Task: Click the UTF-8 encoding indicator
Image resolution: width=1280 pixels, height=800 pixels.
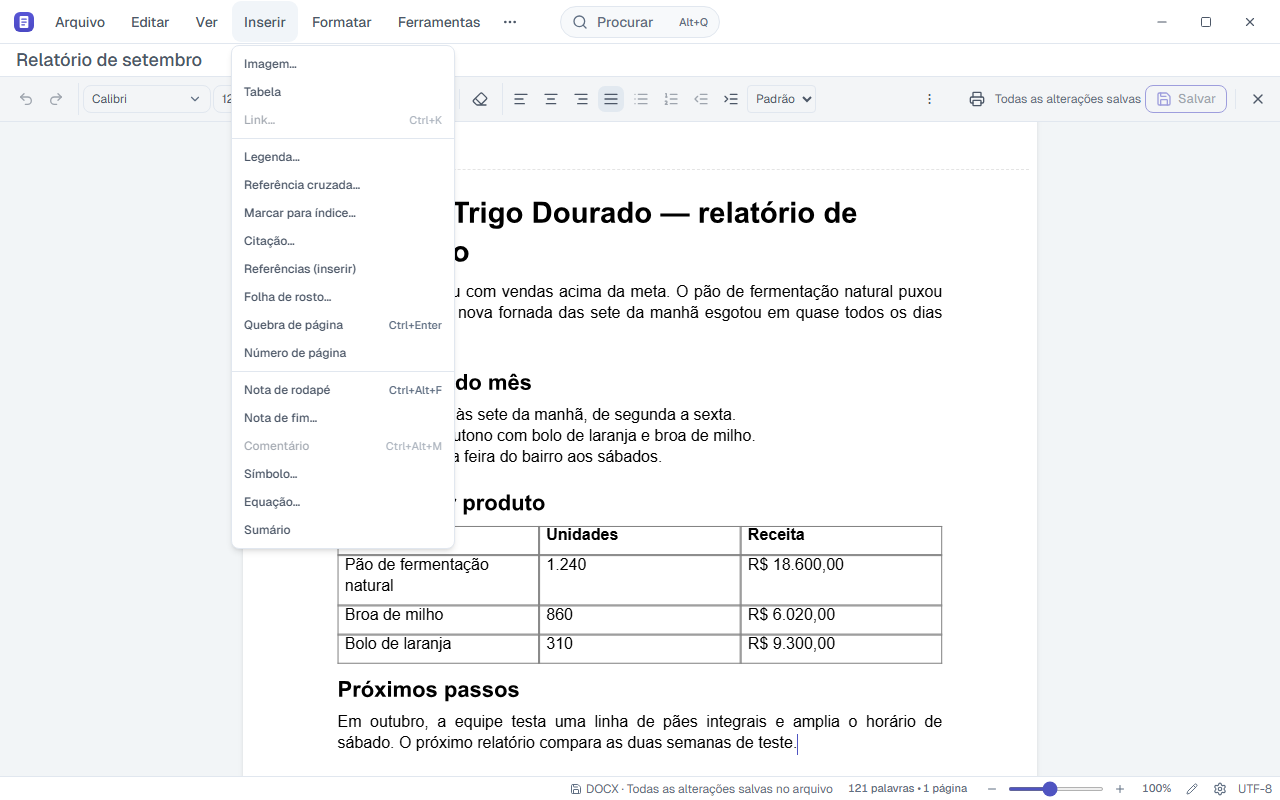Action: (x=1255, y=789)
